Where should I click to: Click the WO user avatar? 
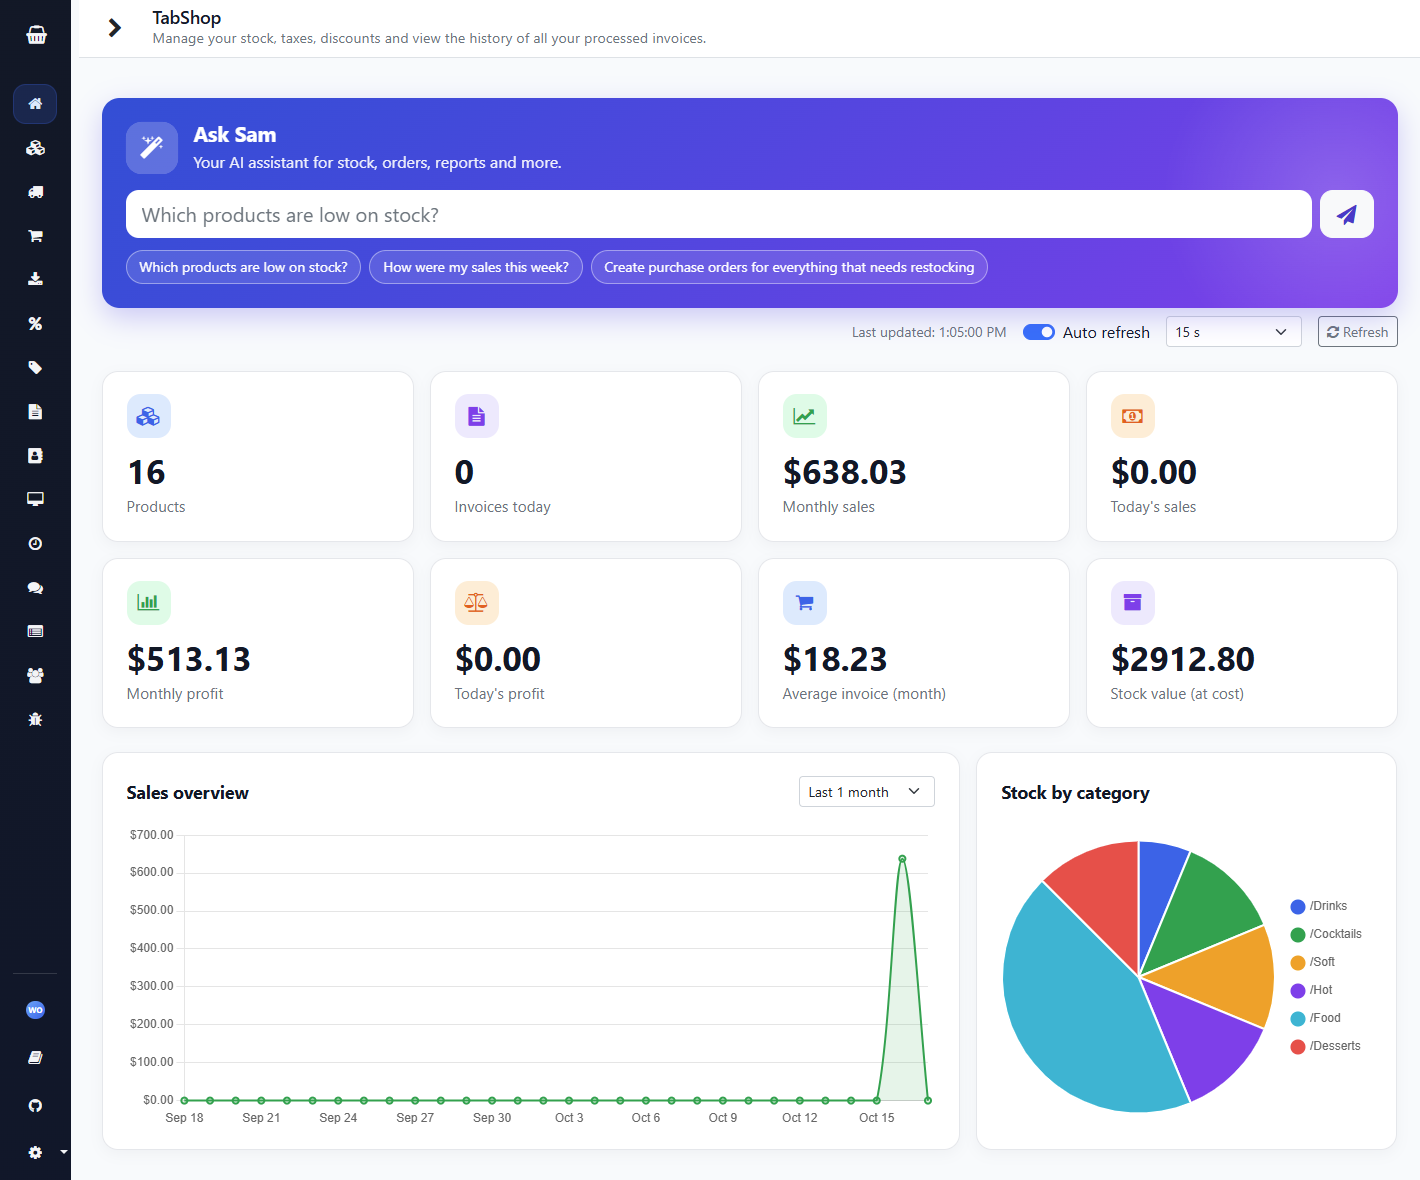tap(35, 1010)
